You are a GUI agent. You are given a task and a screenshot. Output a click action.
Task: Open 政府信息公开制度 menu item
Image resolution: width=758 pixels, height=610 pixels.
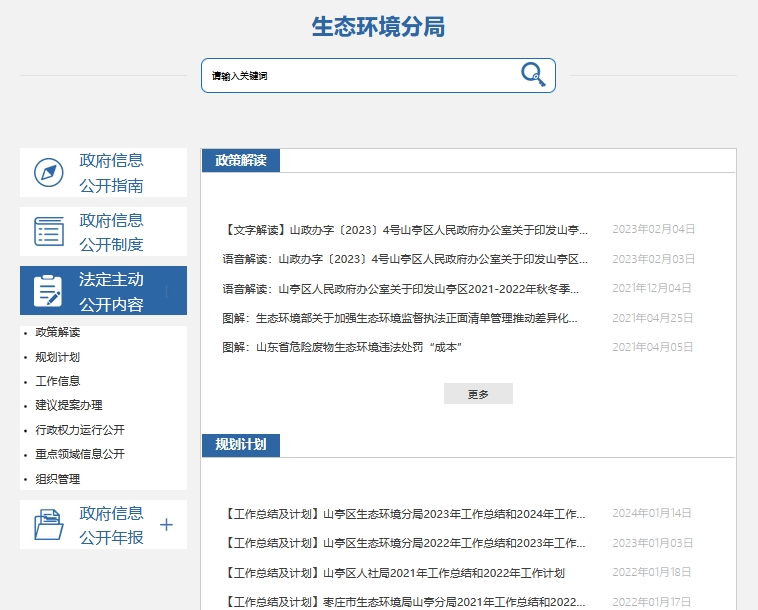(103, 232)
